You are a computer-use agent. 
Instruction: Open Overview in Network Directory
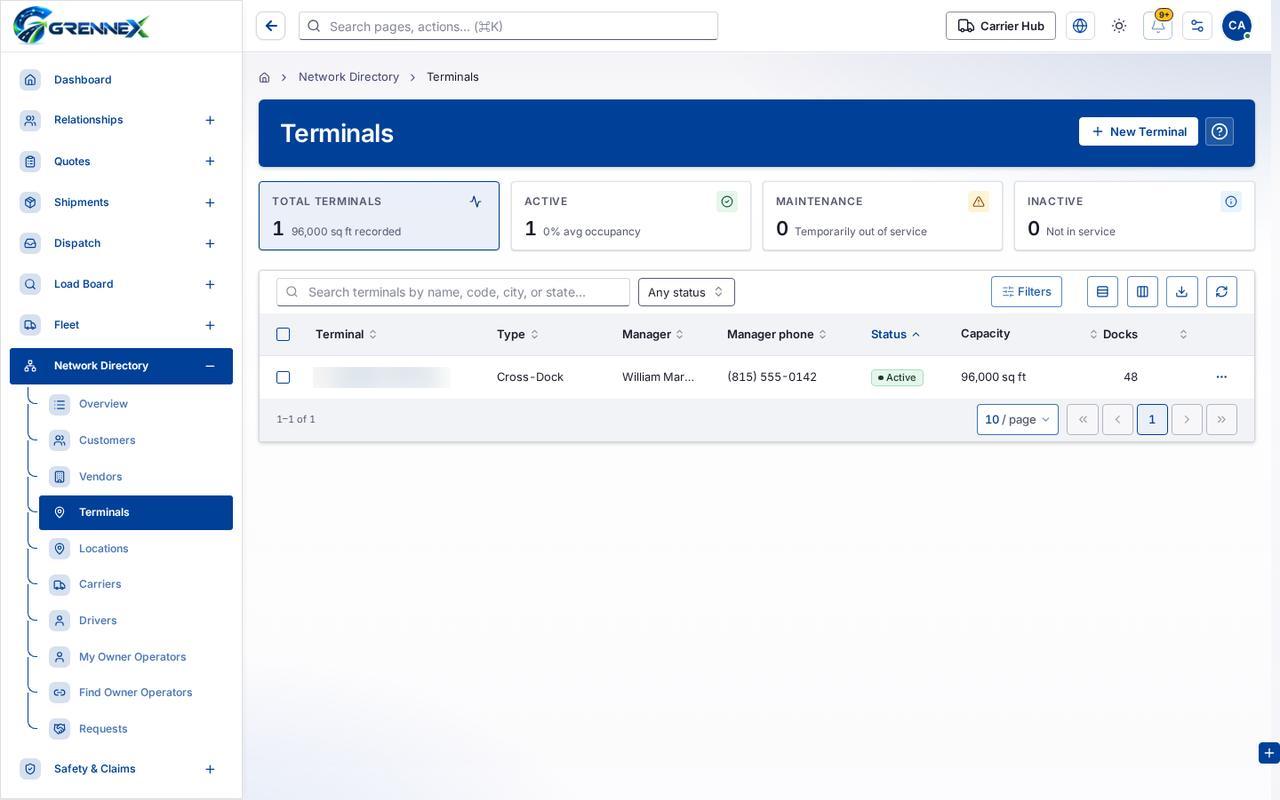[x=136, y=404]
